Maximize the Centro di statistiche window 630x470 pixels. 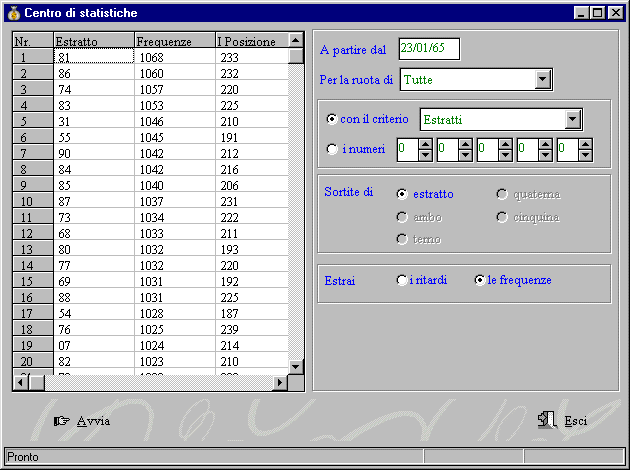click(597, 13)
